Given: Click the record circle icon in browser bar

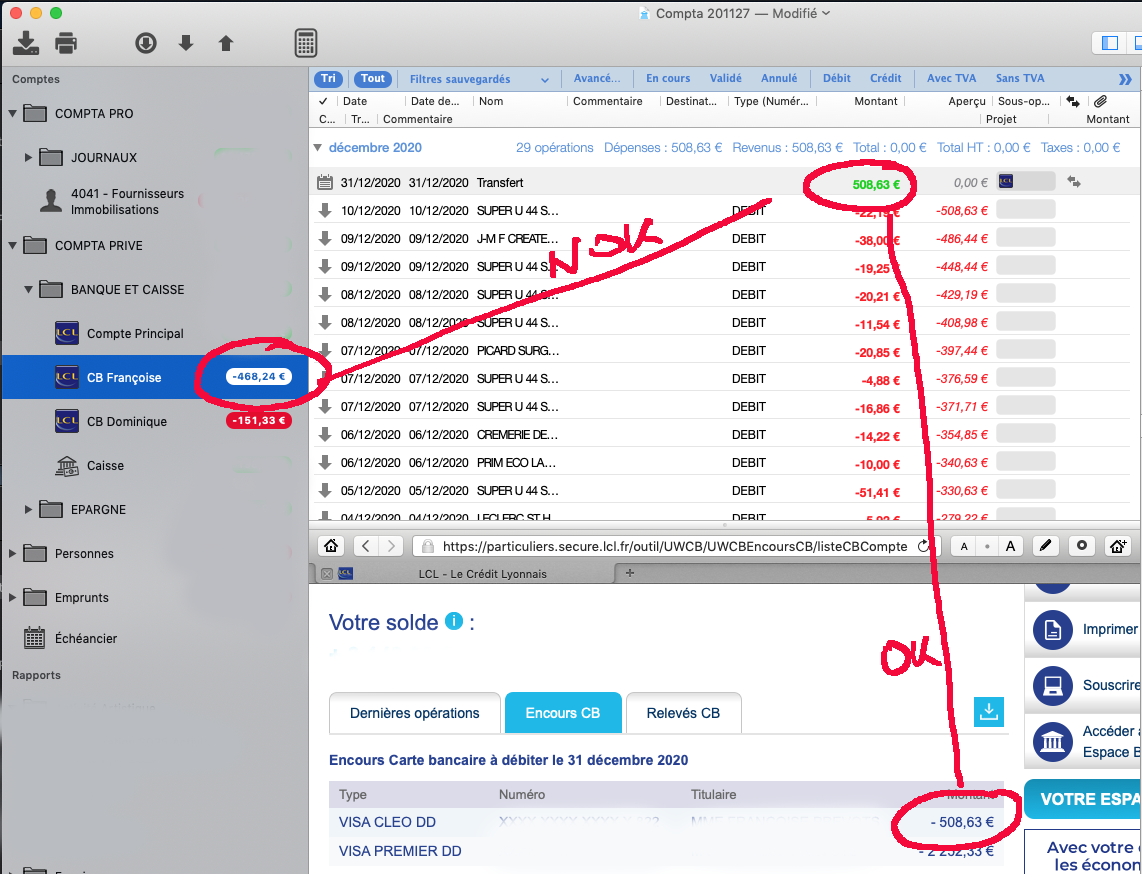Looking at the screenshot, I should pyautogui.click(x=1082, y=546).
